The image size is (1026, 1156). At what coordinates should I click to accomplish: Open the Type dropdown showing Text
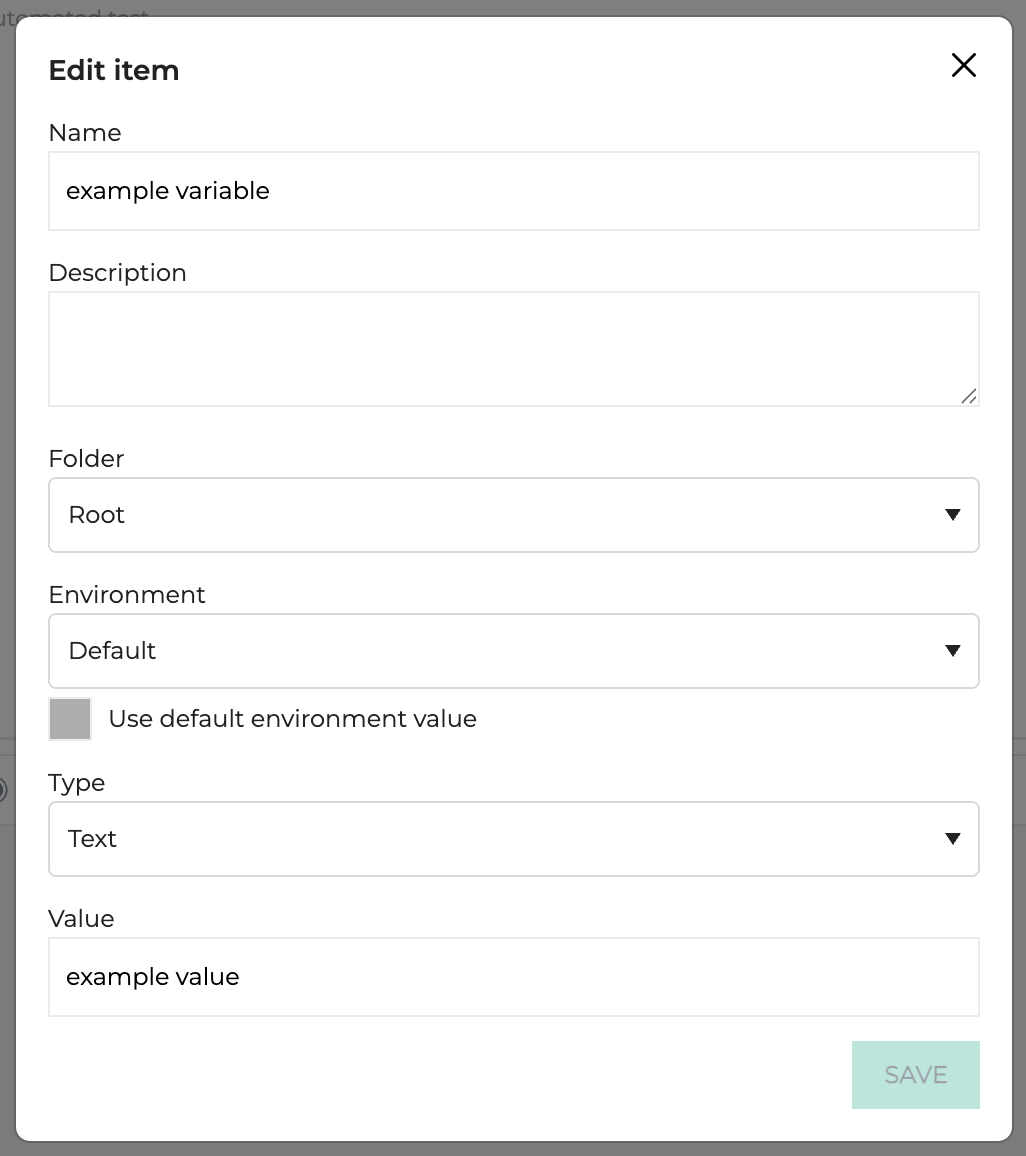click(514, 839)
